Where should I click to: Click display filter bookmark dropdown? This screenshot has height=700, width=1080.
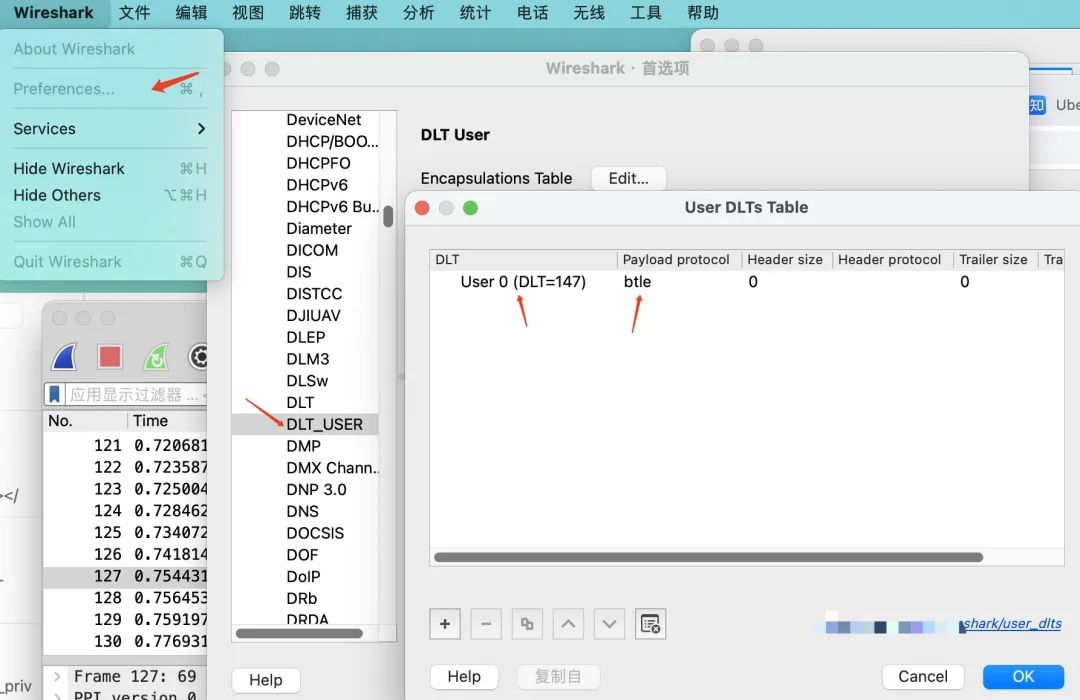[x=54, y=394]
